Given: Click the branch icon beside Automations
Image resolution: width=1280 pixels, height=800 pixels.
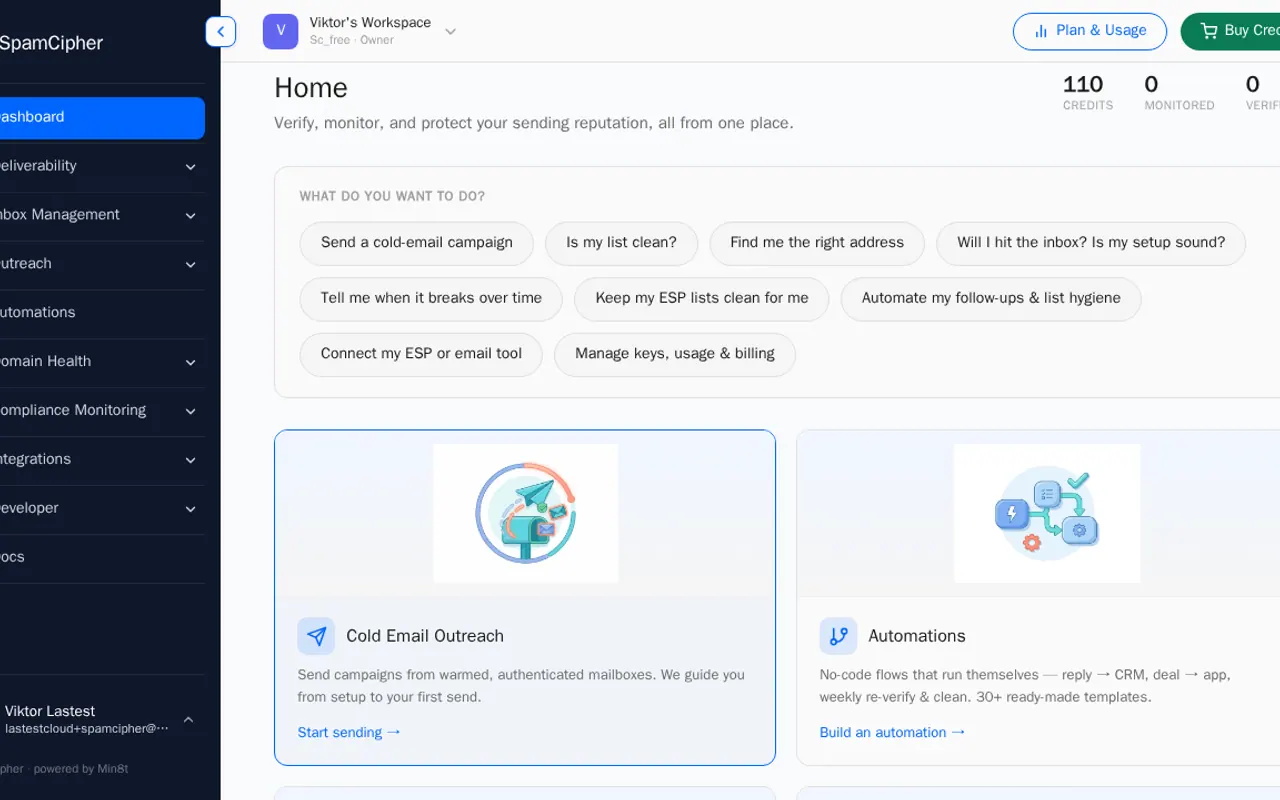Looking at the screenshot, I should (x=838, y=636).
